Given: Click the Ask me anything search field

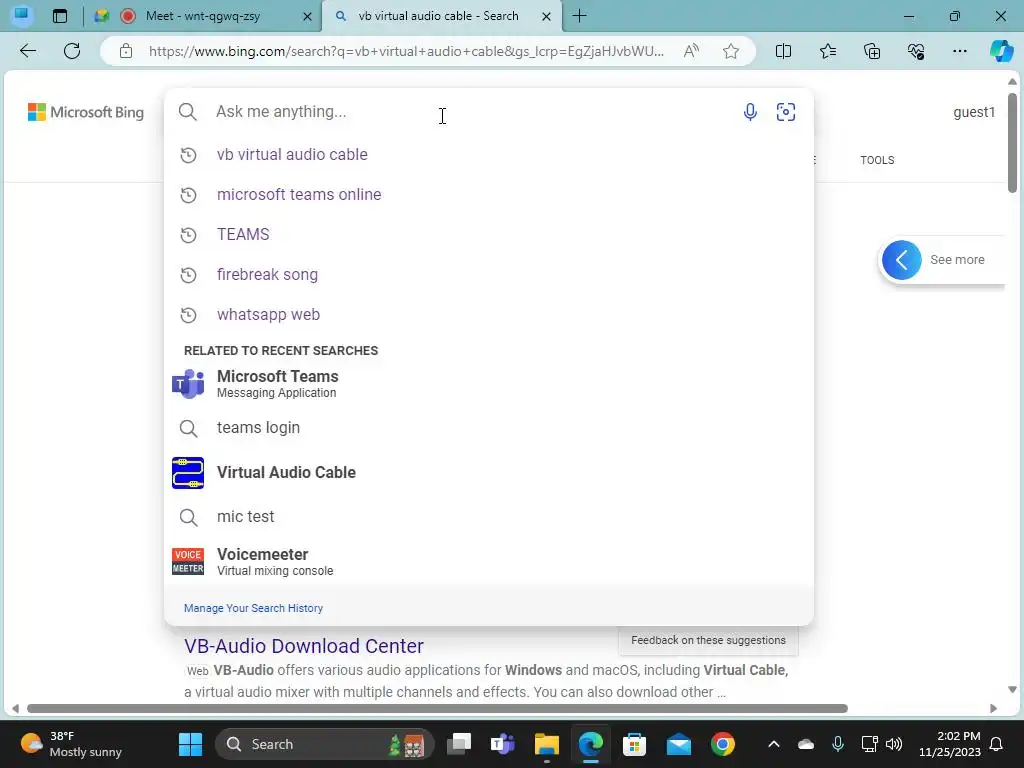Looking at the screenshot, I should (470, 112).
